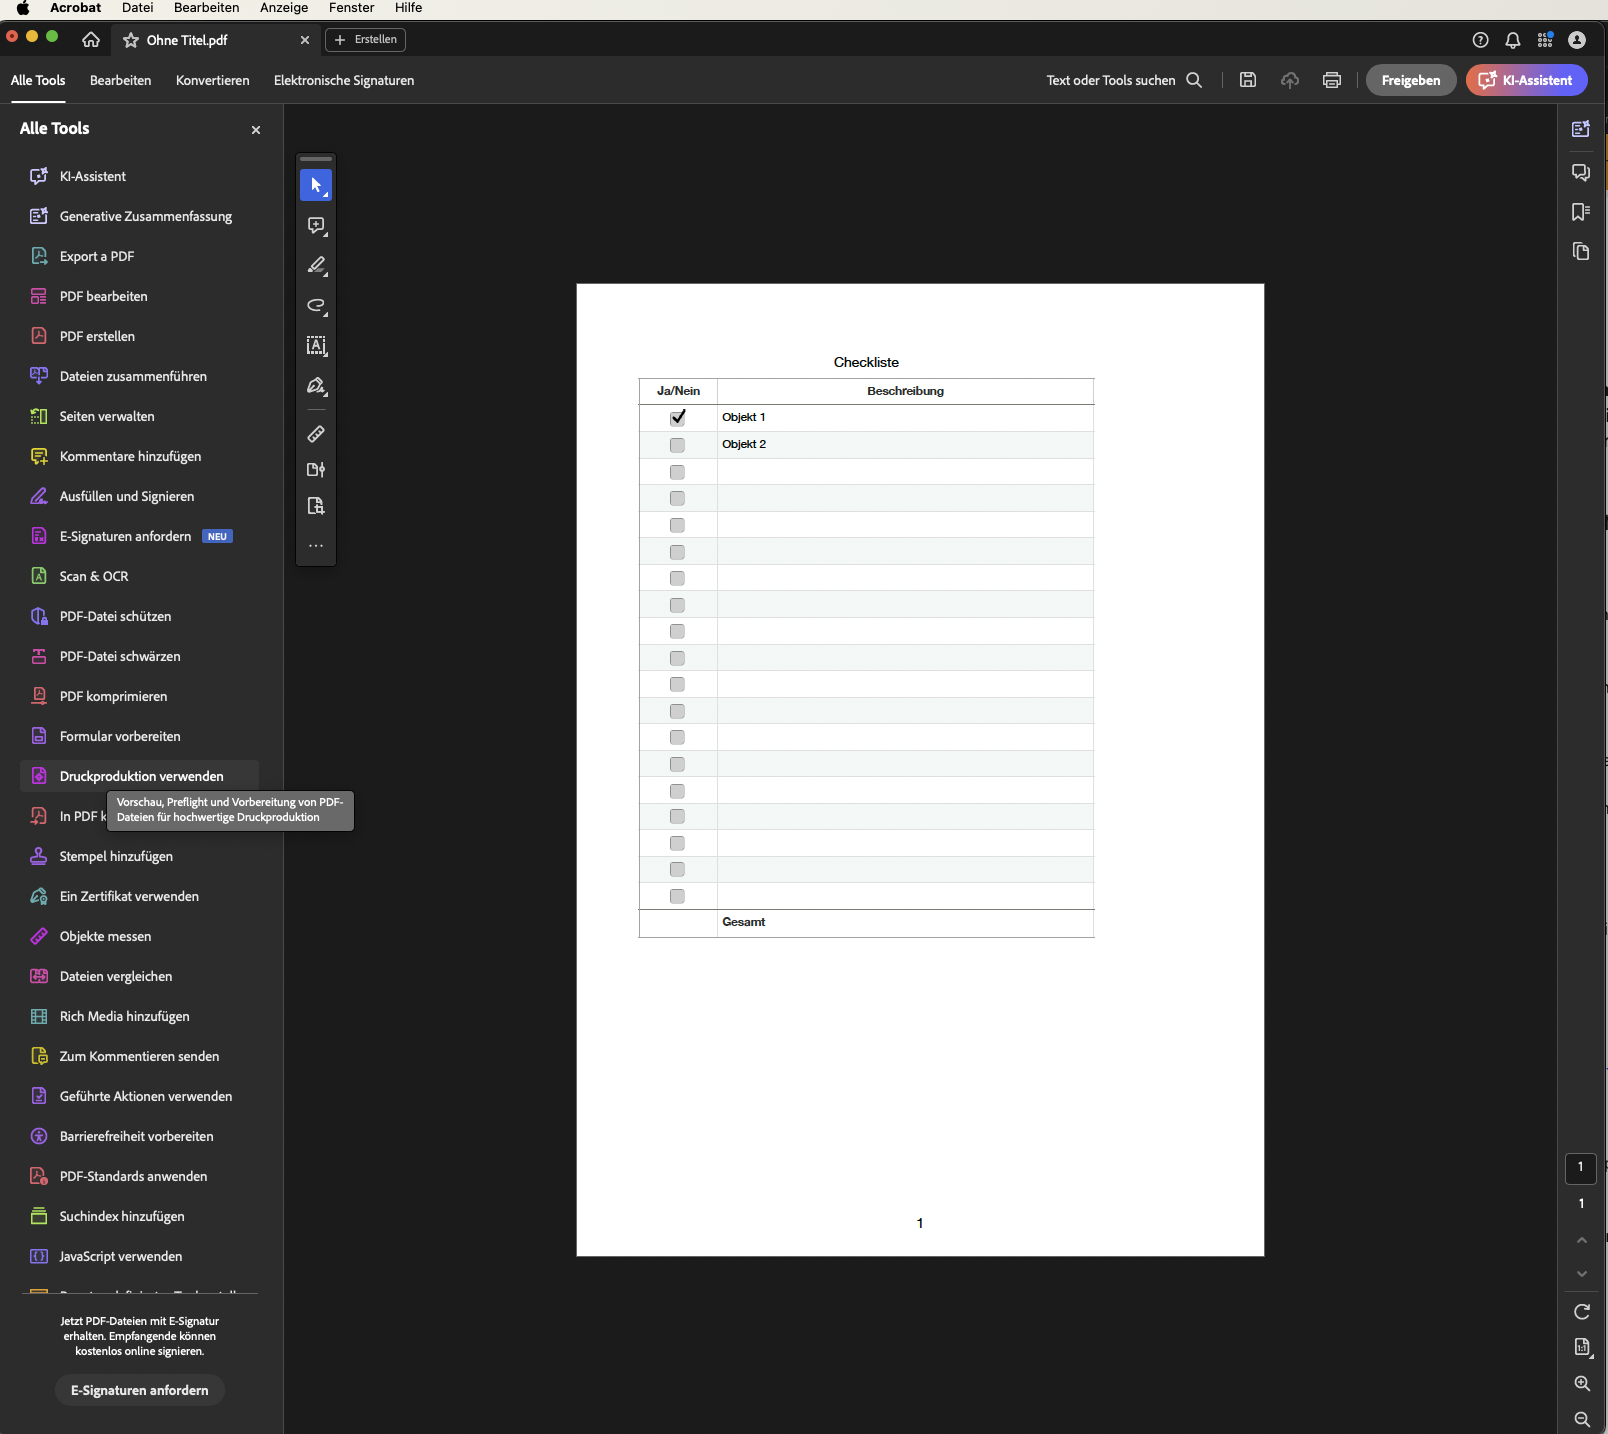Open the add comment tool
The width and height of the screenshot is (1608, 1434).
tap(316, 226)
